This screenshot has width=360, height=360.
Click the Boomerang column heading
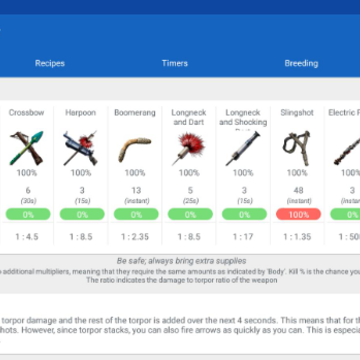(135, 113)
